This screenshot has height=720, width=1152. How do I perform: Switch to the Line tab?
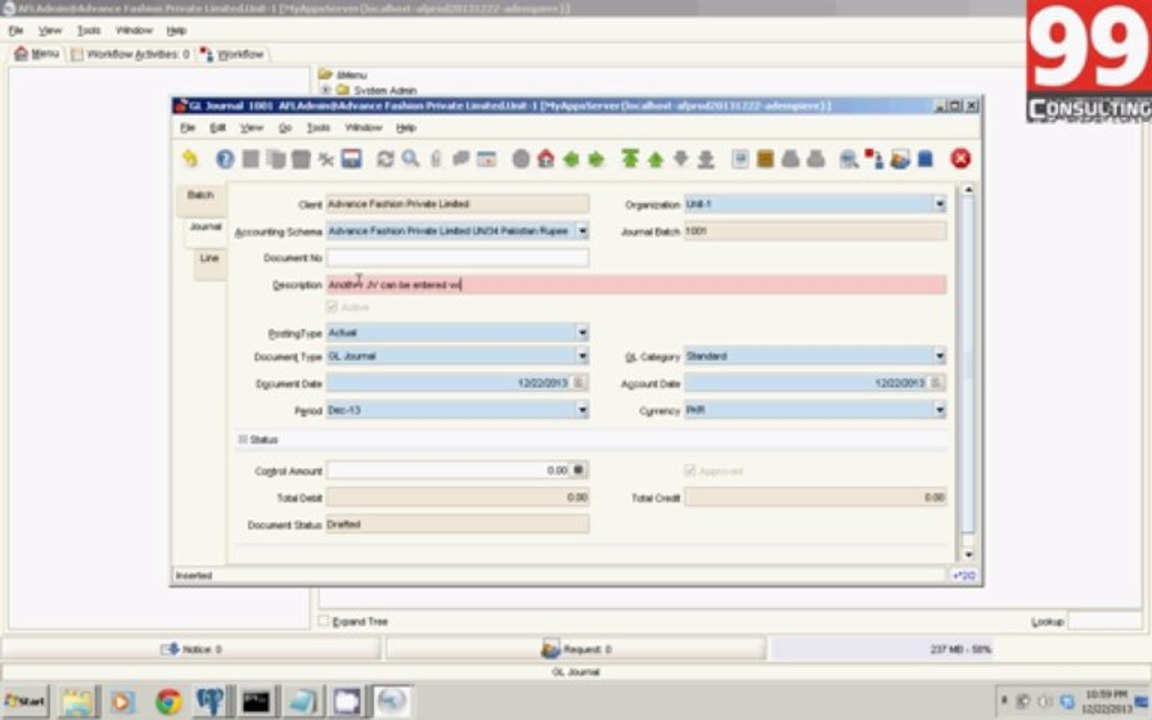(209, 258)
